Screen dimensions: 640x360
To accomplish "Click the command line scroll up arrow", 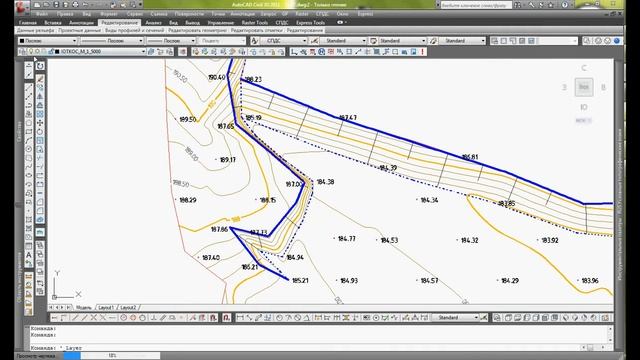I will 610,328.
